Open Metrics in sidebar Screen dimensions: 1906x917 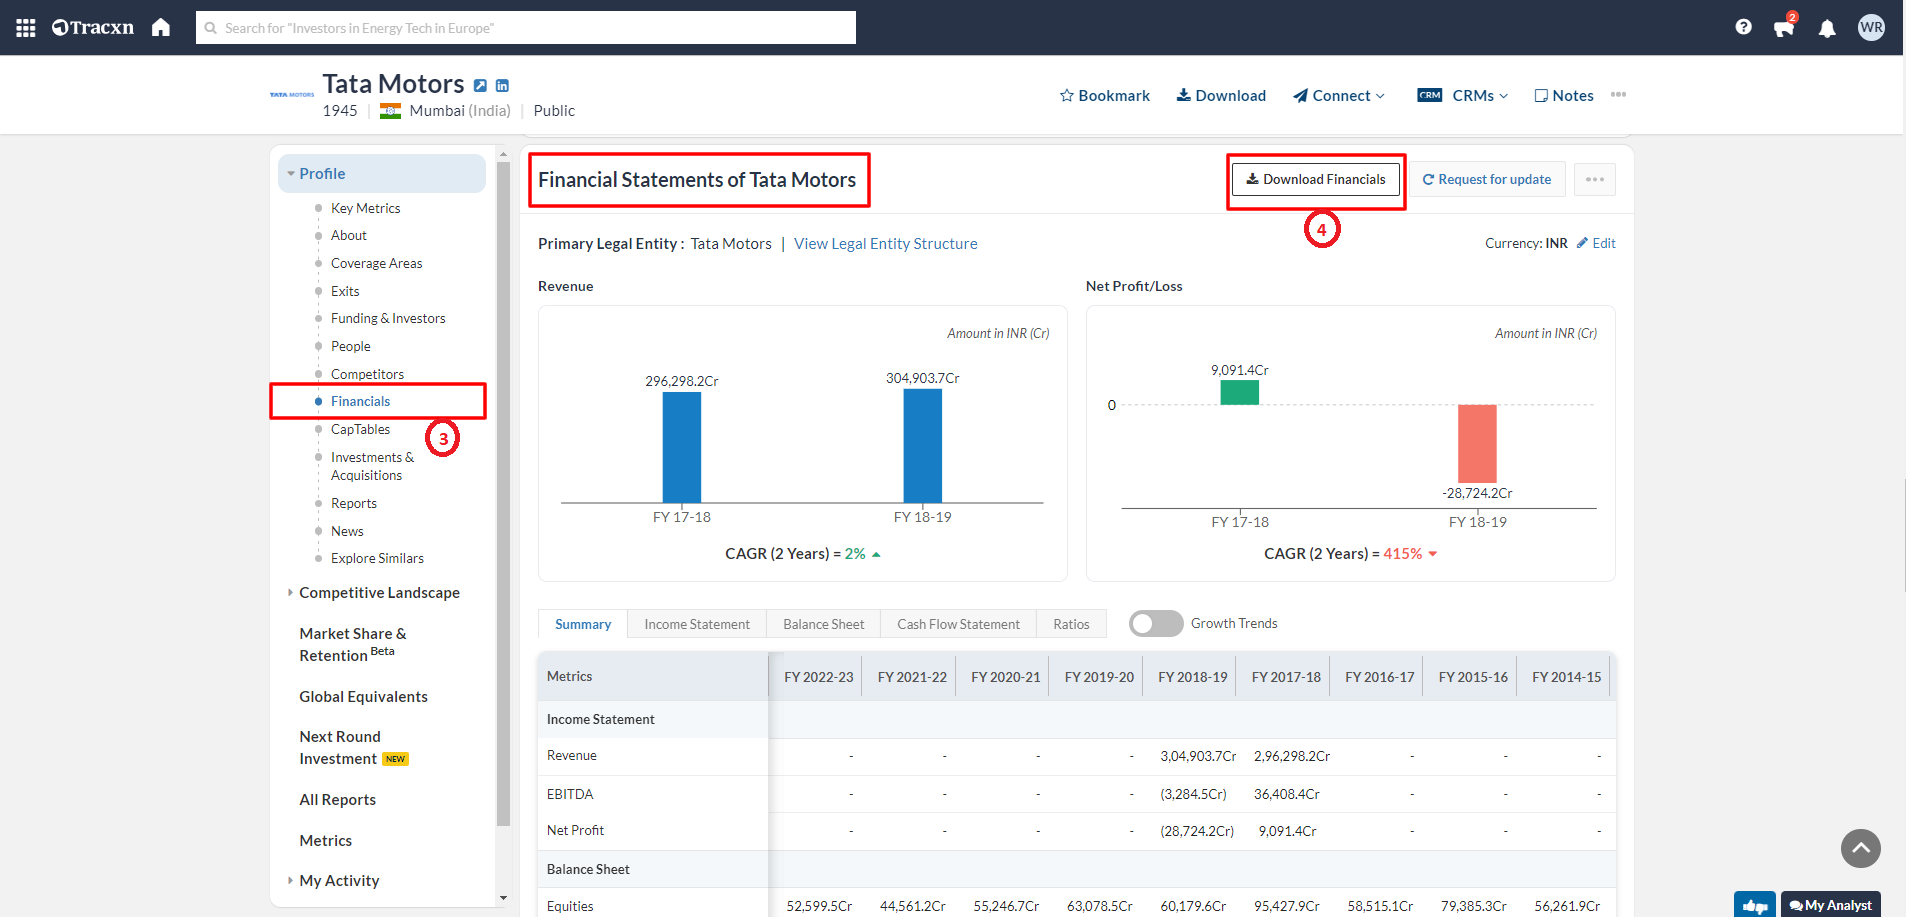click(325, 840)
